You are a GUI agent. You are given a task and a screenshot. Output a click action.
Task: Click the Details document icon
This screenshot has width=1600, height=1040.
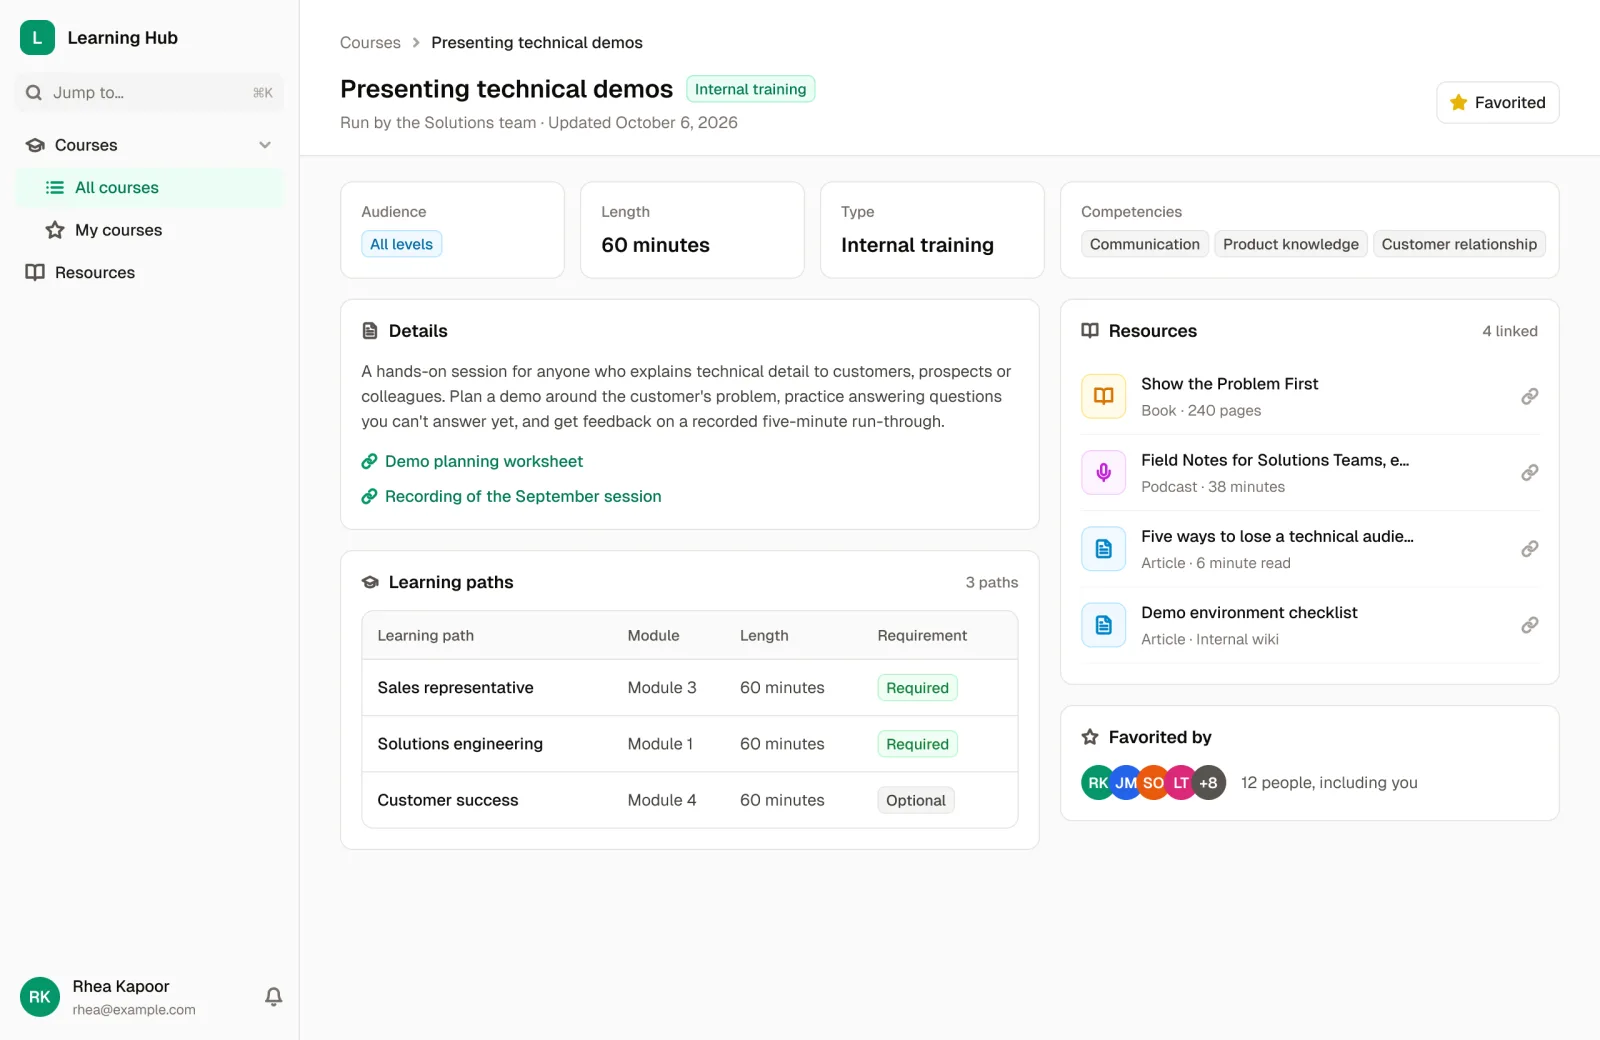(370, 331)
